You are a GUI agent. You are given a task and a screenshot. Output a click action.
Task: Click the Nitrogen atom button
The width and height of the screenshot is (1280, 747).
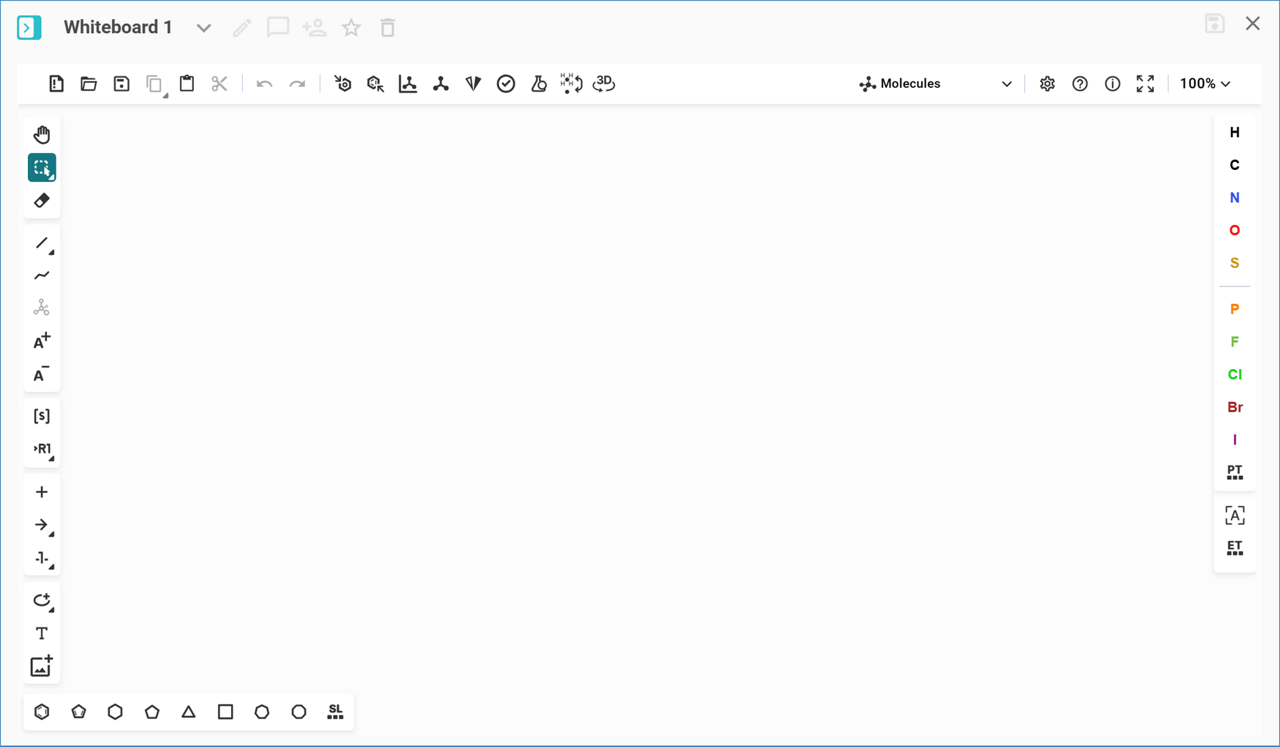coord(1234,198)
